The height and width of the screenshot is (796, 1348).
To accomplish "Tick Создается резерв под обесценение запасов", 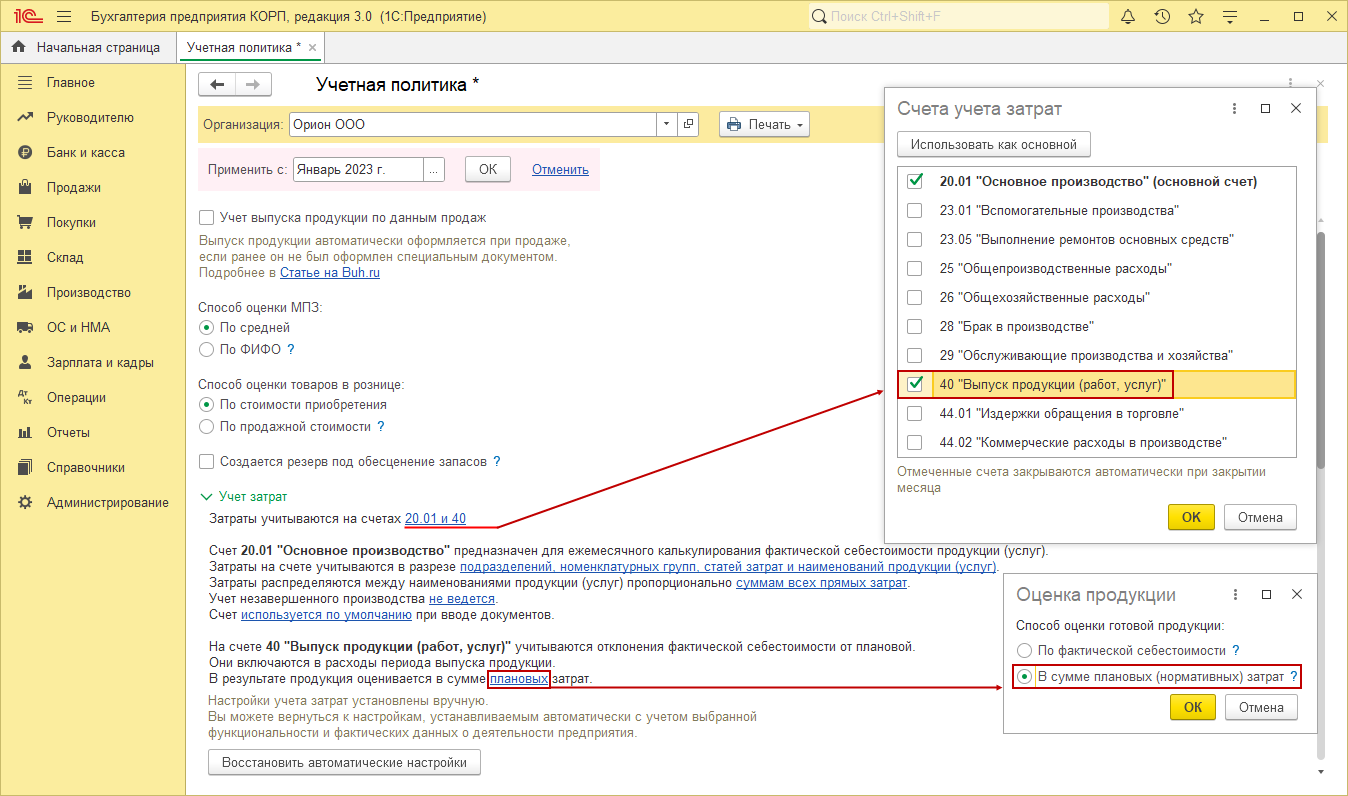I will pyautogui.click(x=207, y=462).
